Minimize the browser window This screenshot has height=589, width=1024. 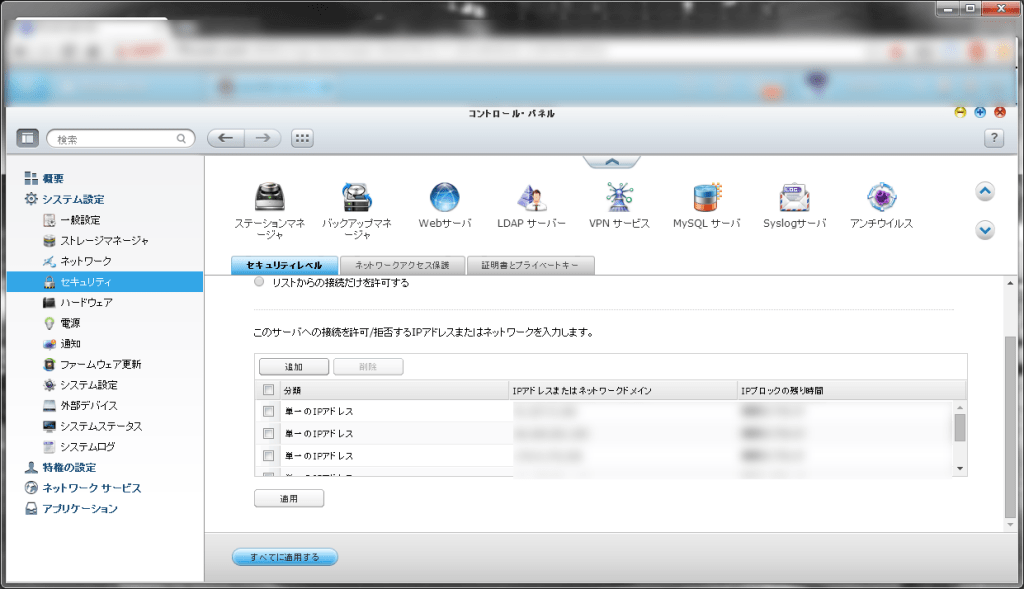948,8
